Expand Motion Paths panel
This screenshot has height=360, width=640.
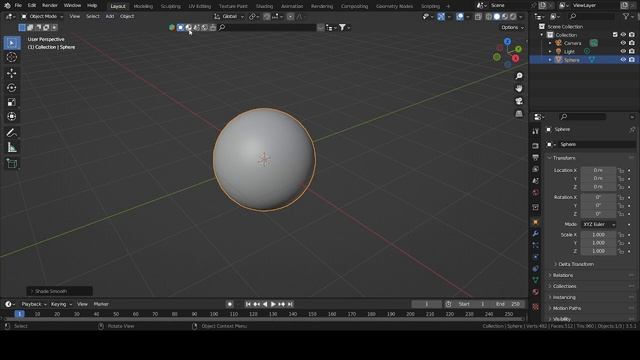pyautogui.click(x=567, y=308)
